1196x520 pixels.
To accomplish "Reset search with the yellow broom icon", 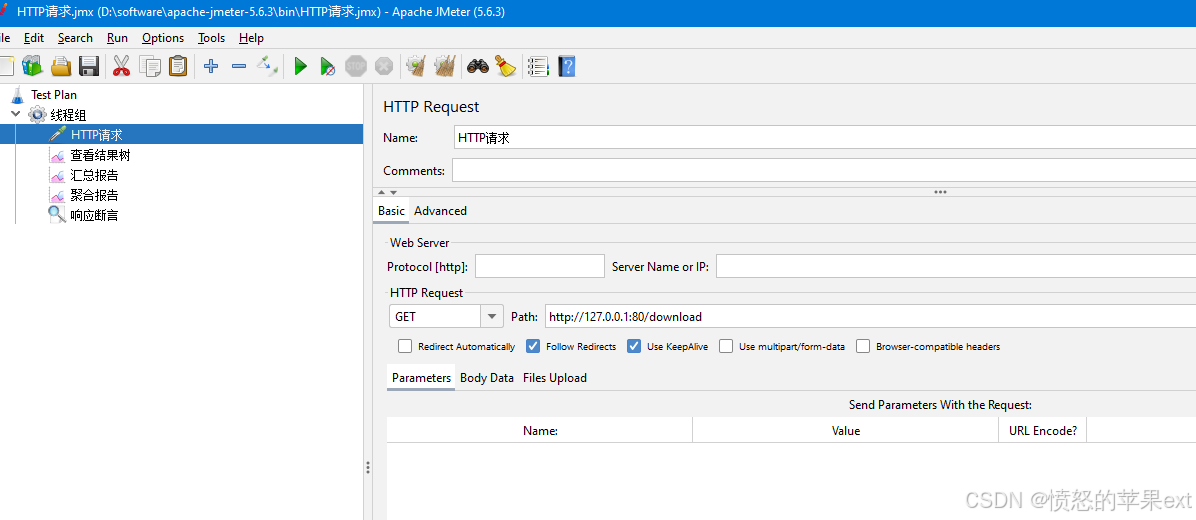I will pos(505,66).
